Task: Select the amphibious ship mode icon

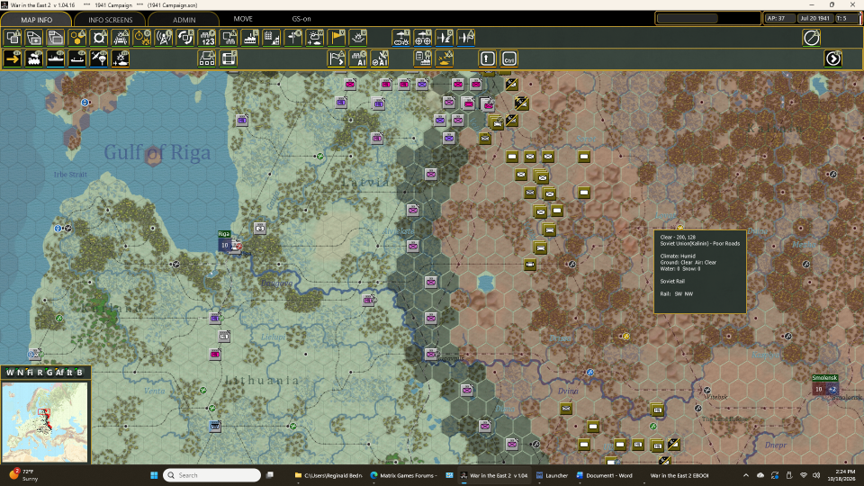Action: [77, 58]
